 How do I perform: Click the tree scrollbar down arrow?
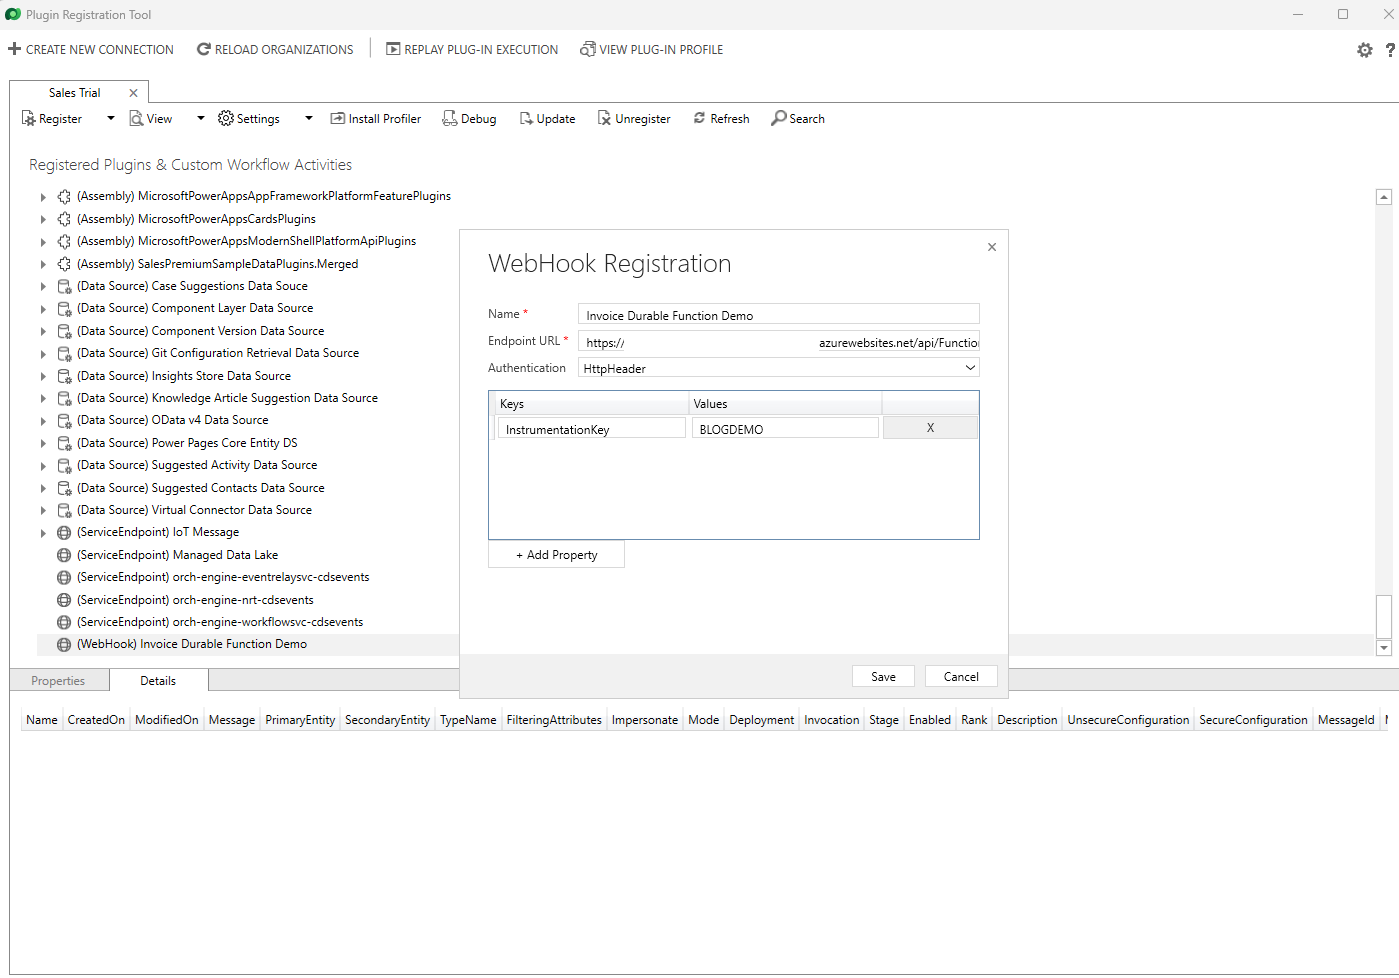pyautogui.click(x=1384, y=648)
